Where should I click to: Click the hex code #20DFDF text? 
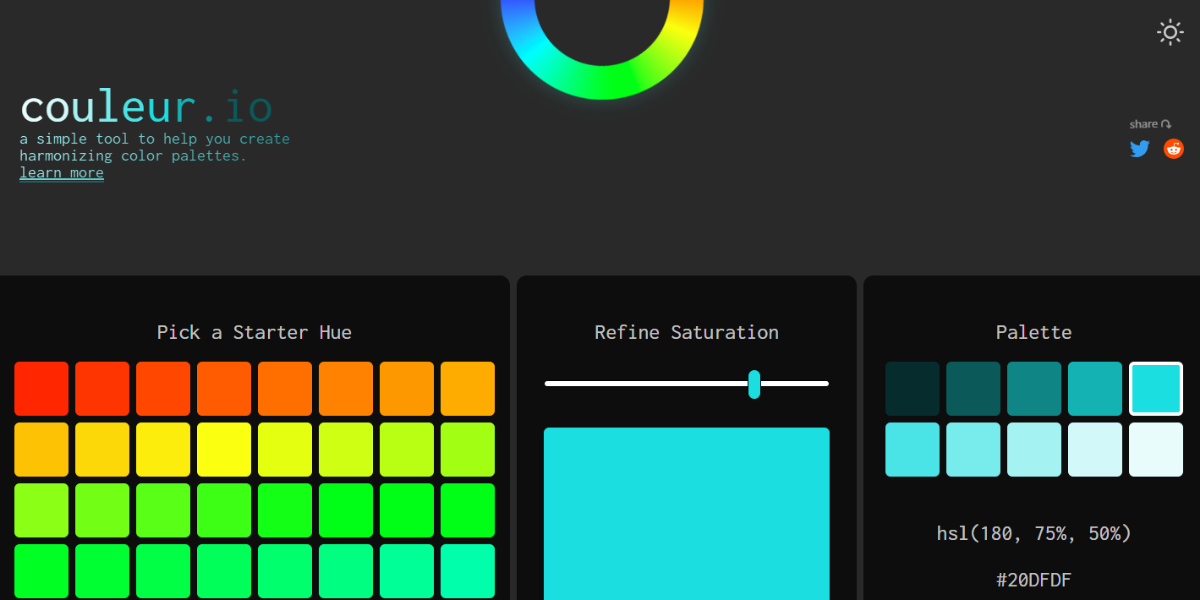click(x=1034, y=579)
